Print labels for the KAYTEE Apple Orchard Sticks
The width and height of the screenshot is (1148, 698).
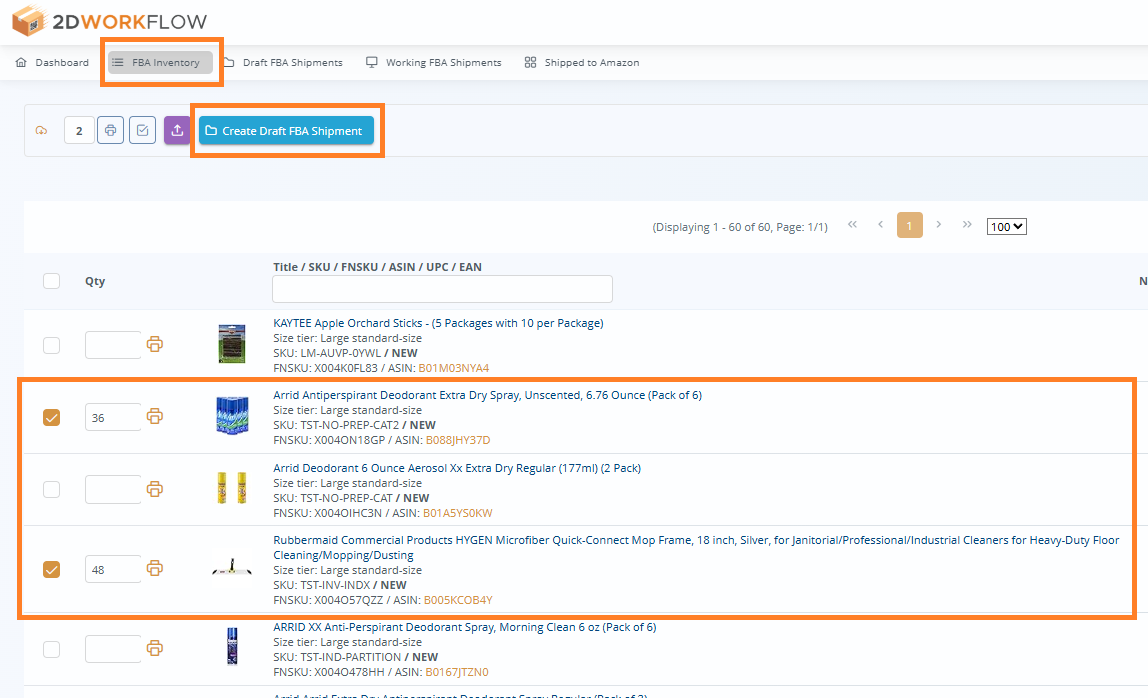[155, 344]
